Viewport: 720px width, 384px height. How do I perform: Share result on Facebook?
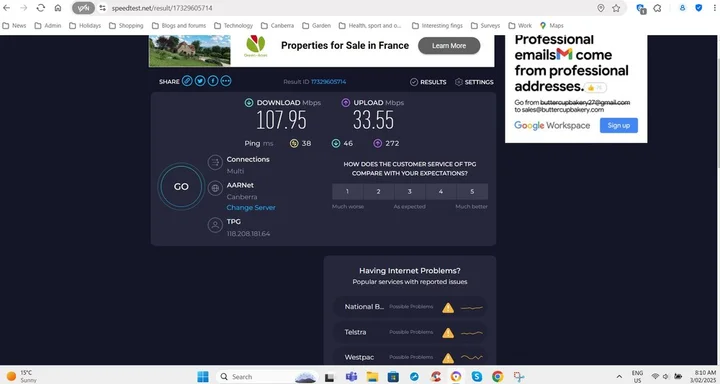pos(213,81)
